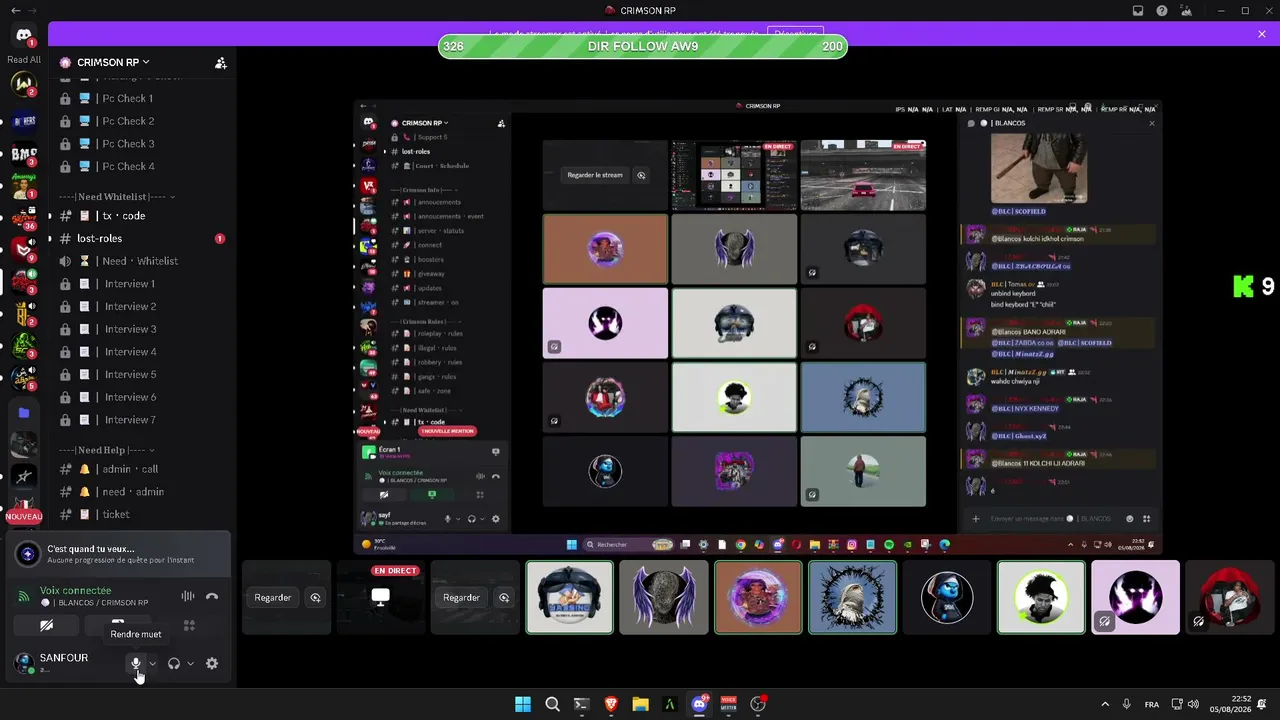Show hidden system tray icons chevron

tap(1105, 704)
